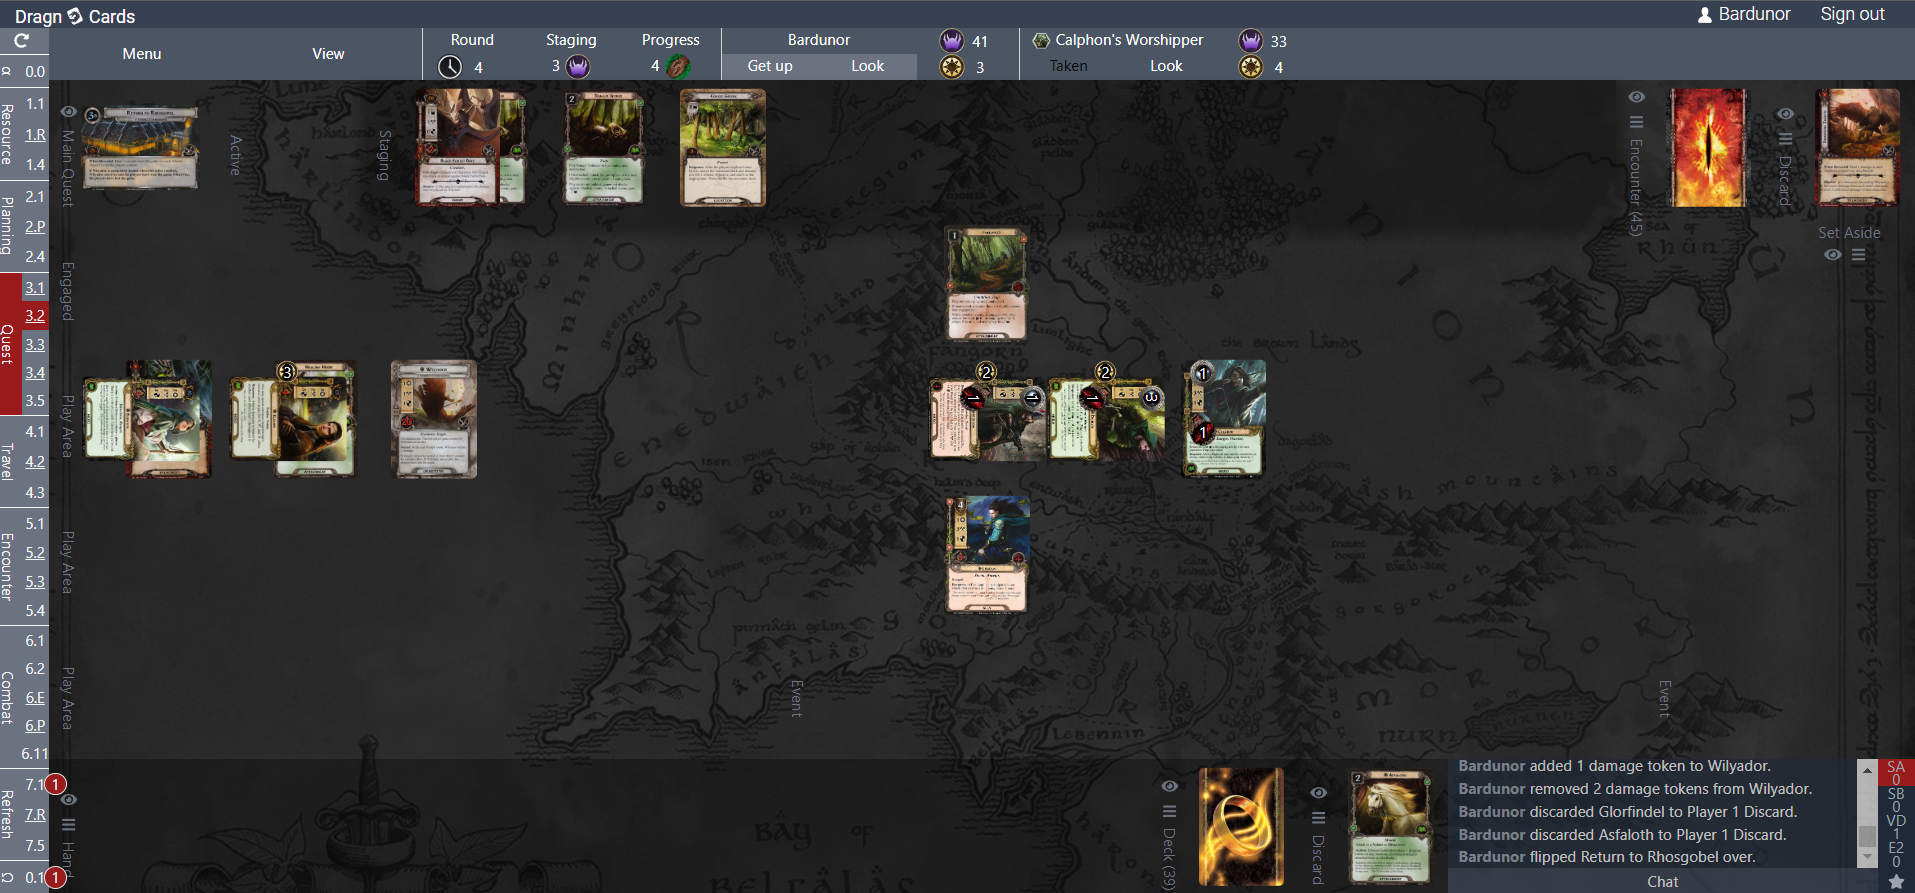Click the red badge on phase 0.1
1915x893 pixels.
pos(56,877)
